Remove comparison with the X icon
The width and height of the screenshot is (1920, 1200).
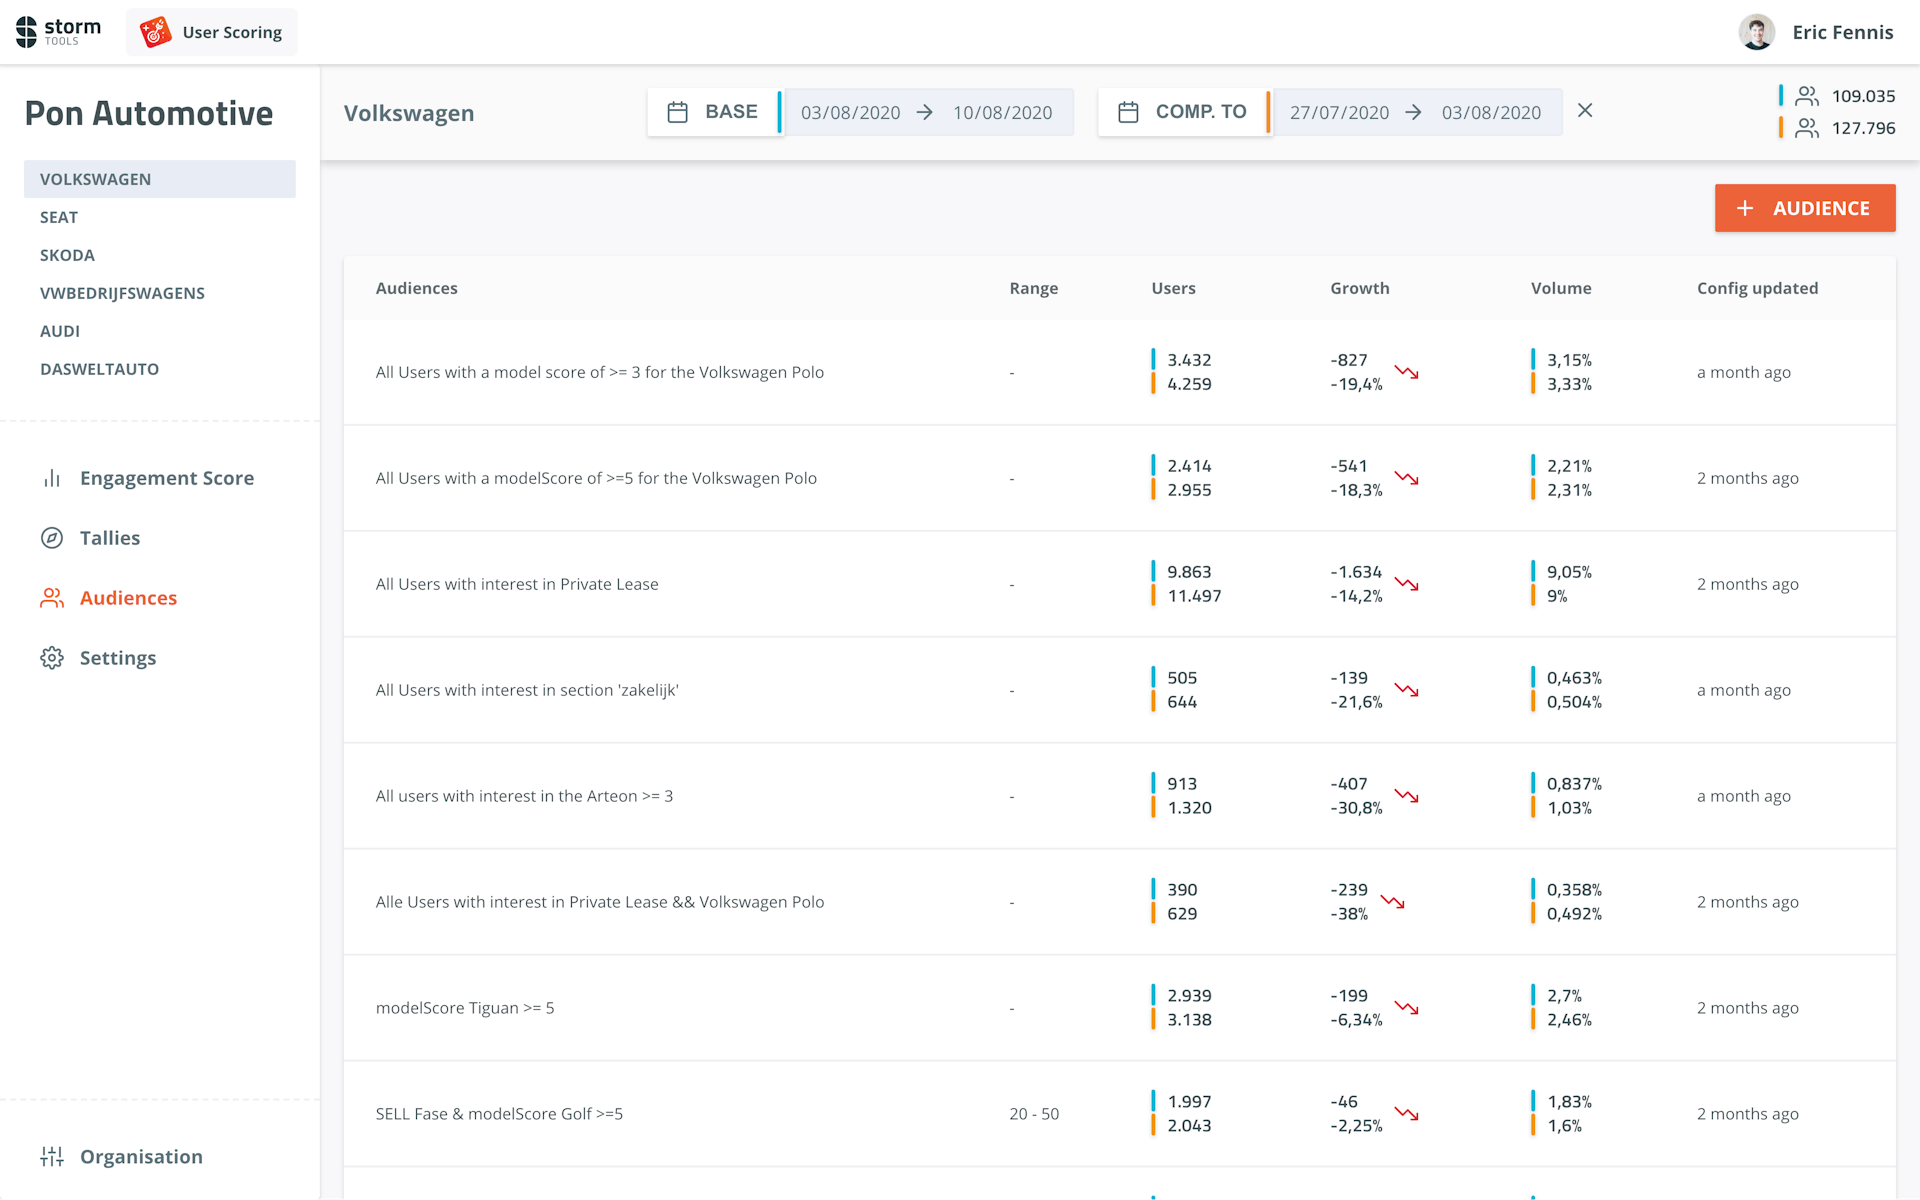pyautogui.click(x=1585, y=111)
